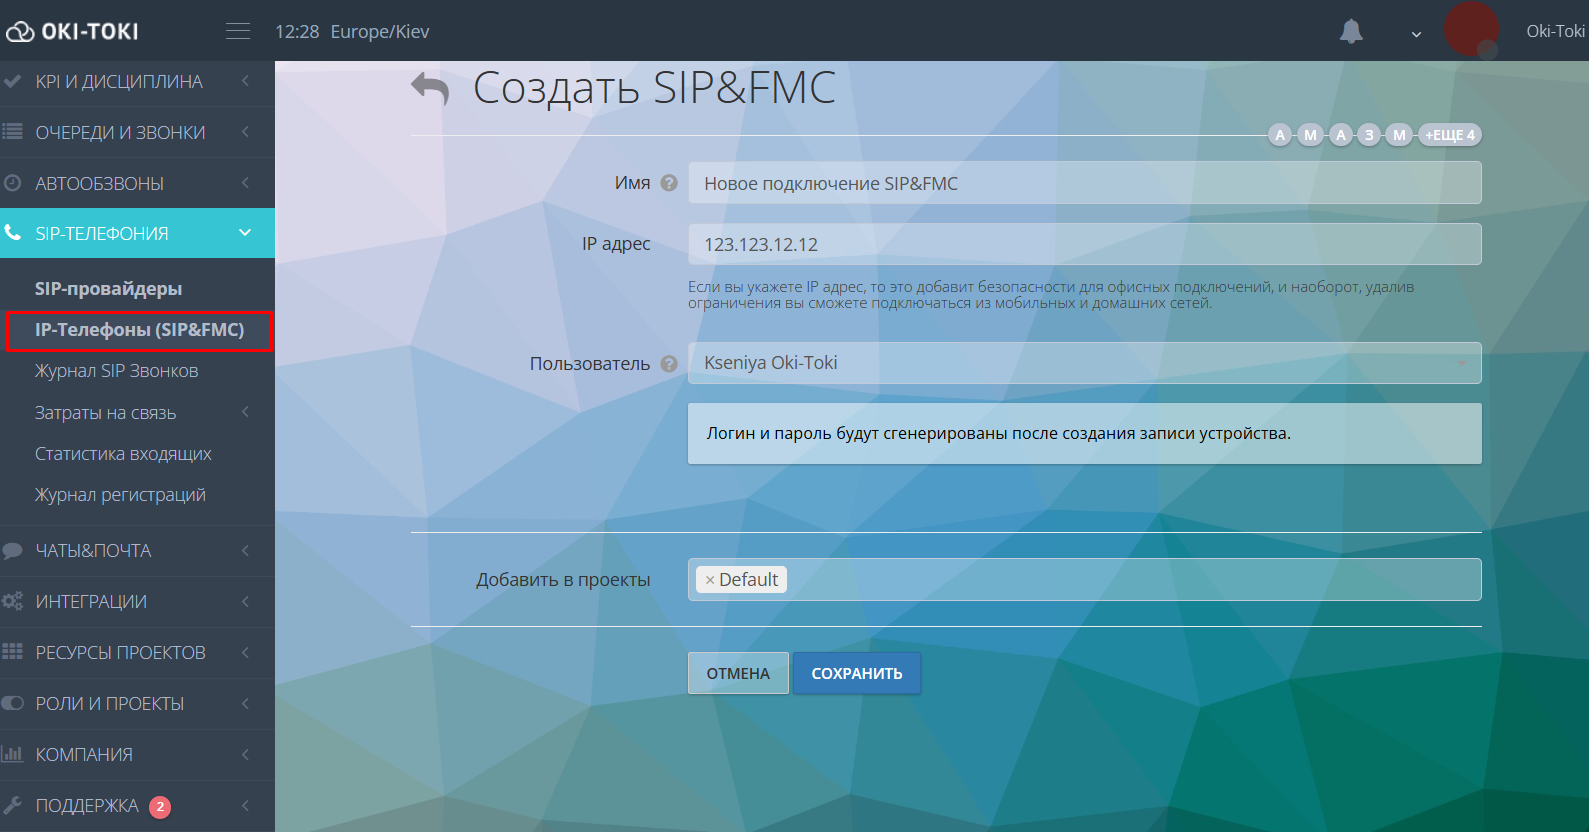1589x832 pixels.
Task: Click the Автообзвоны clock icon
Action: (13, 183)
